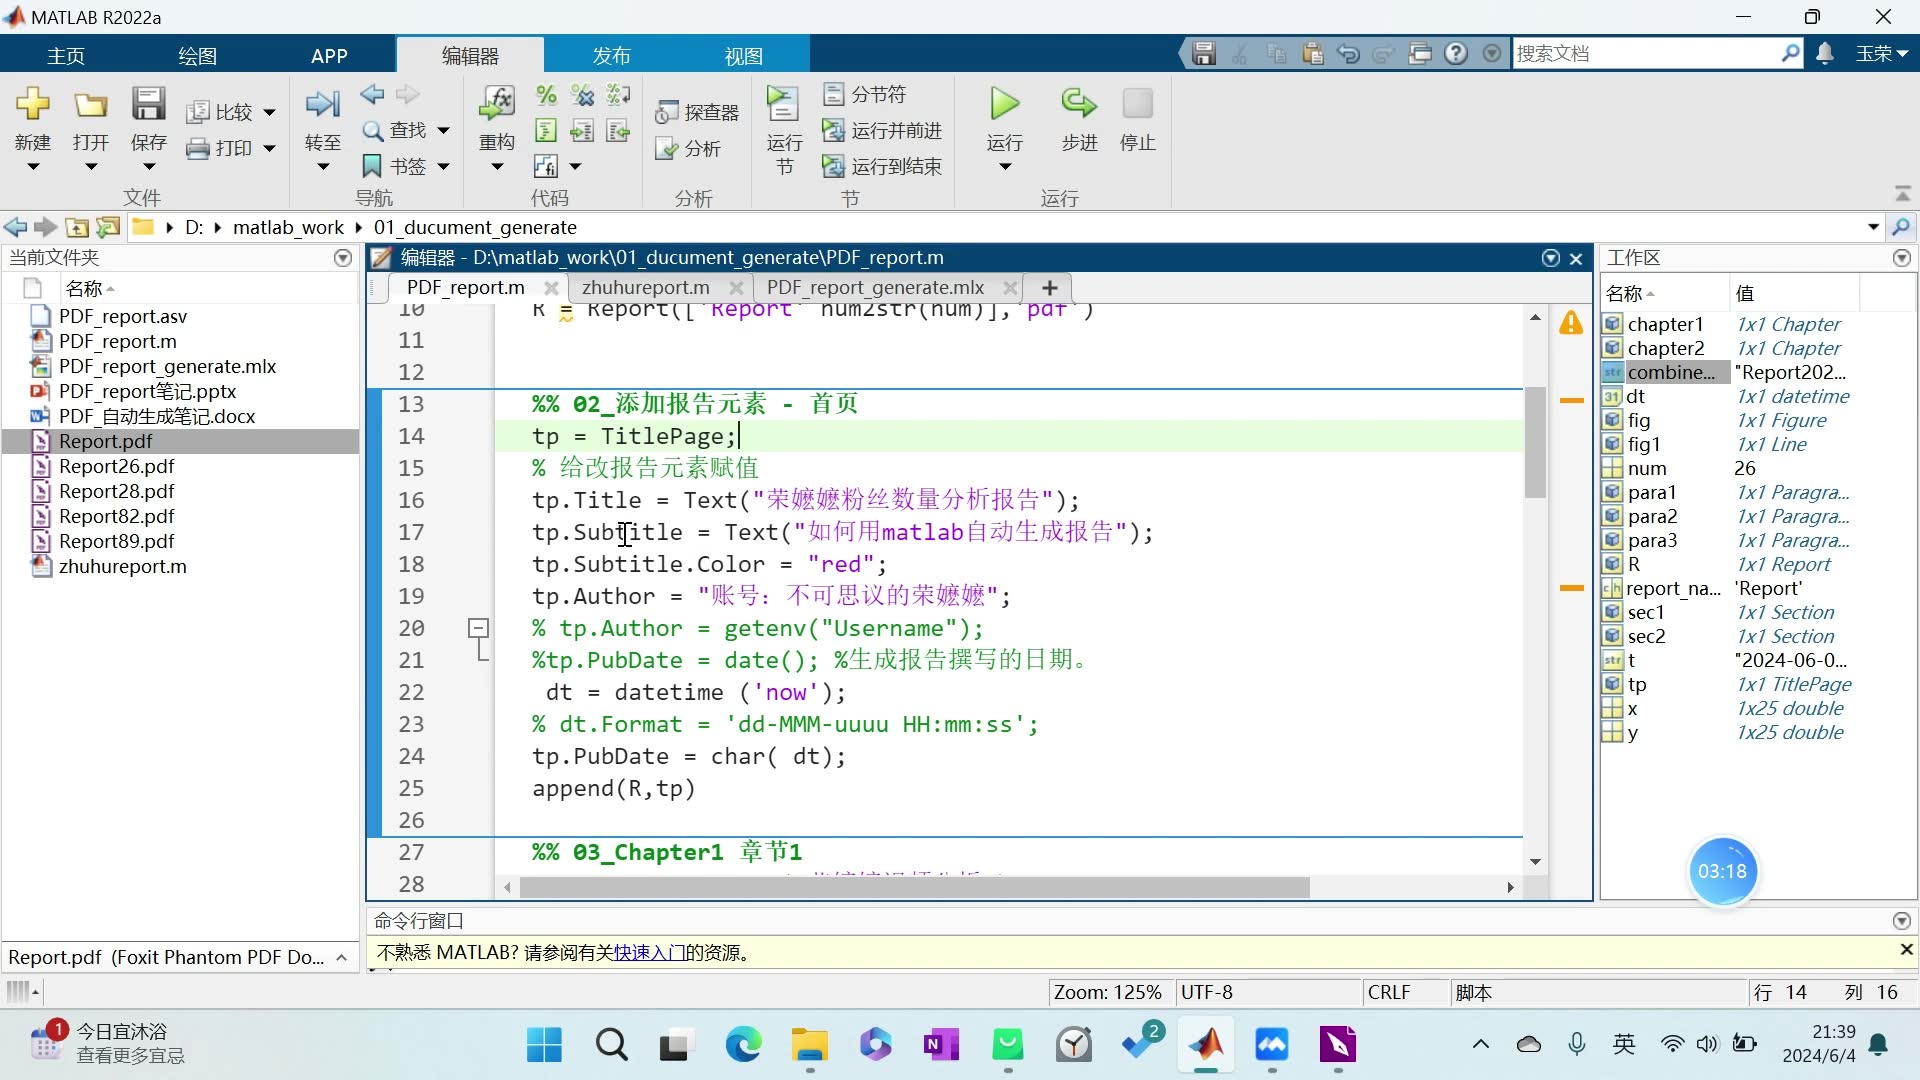The width and height of the screenshot is (1920, 1080).
Task: Open Microsoft Edge from the taskbar
Action: (743, 1045)
